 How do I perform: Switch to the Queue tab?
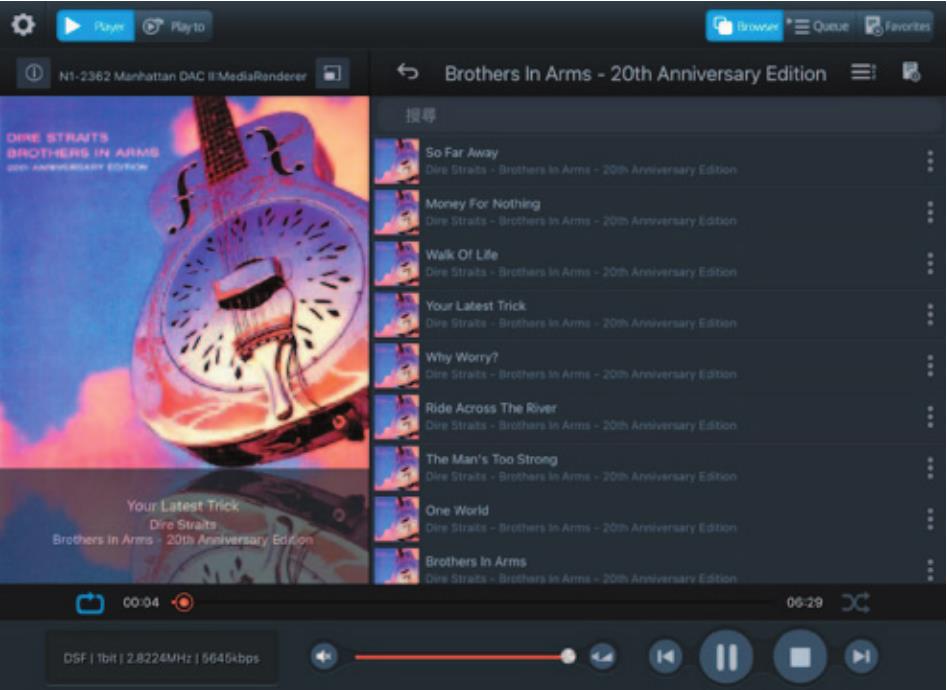pyautogui.click(x=822, y=26)
